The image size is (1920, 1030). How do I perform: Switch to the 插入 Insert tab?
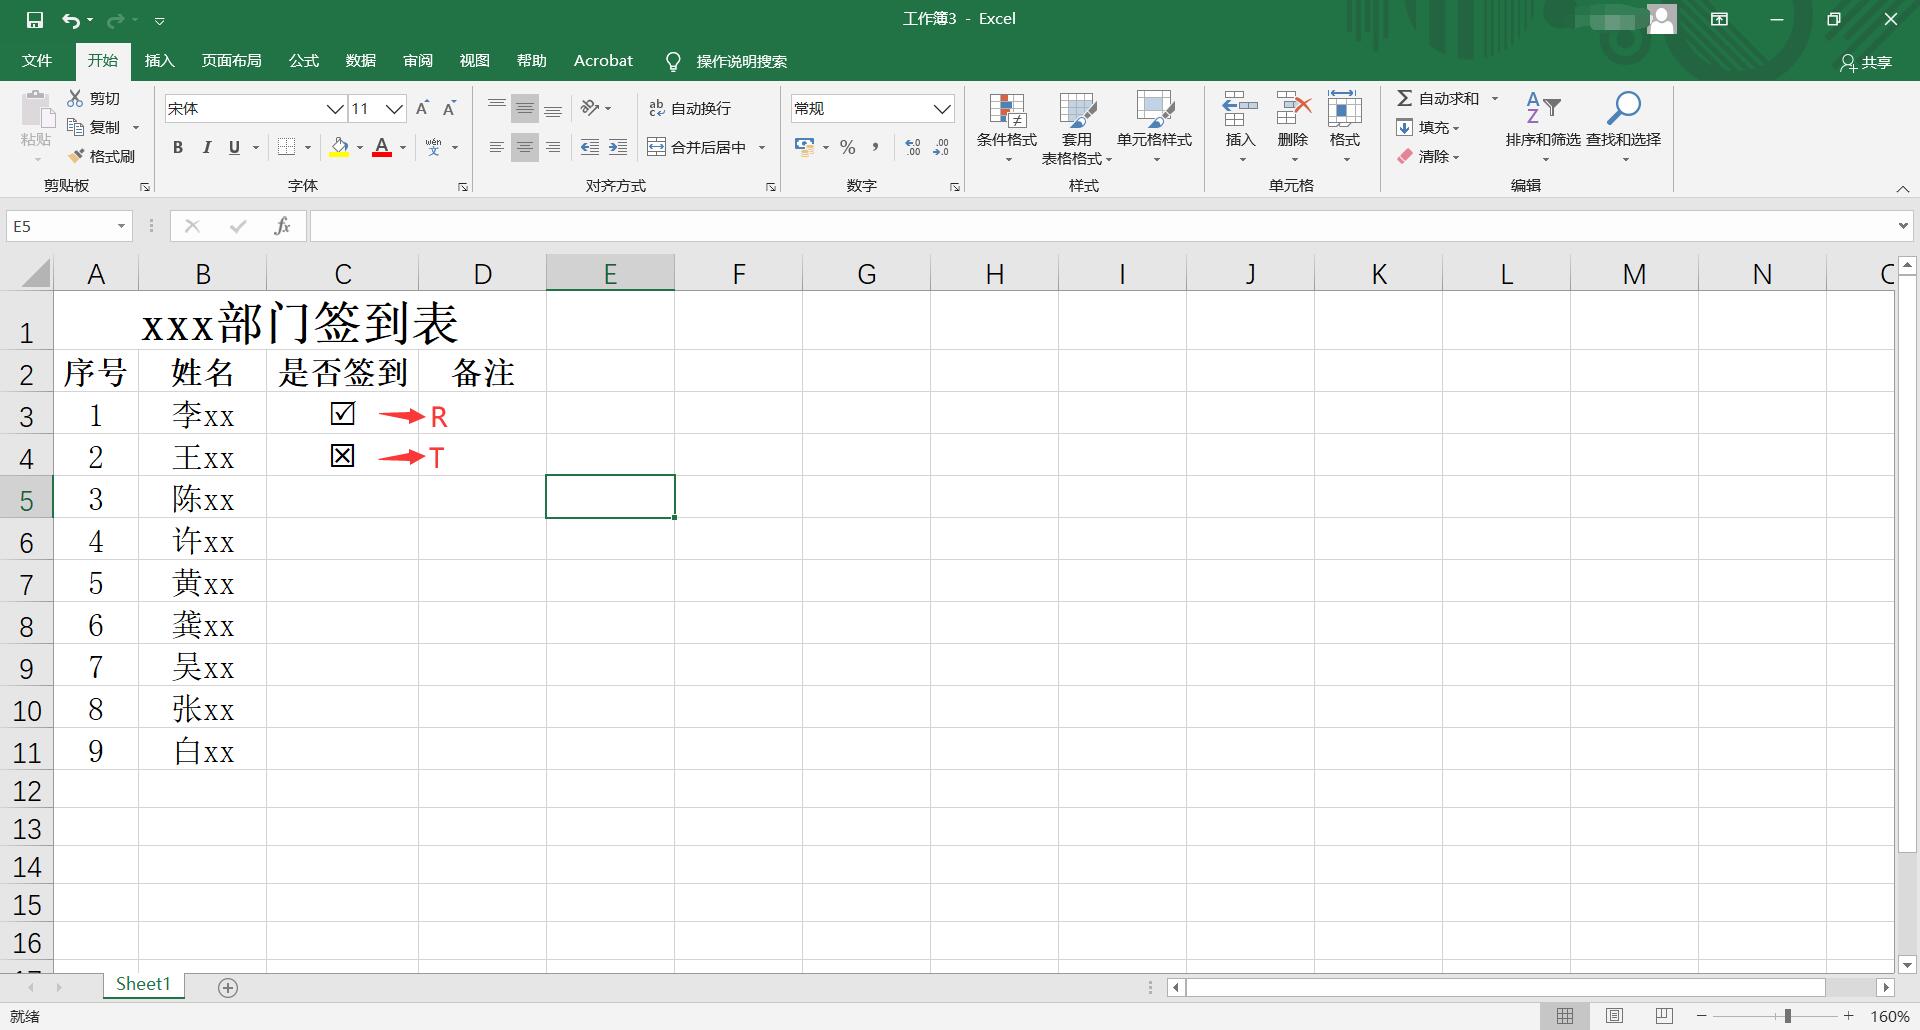[x=159, y=61]
